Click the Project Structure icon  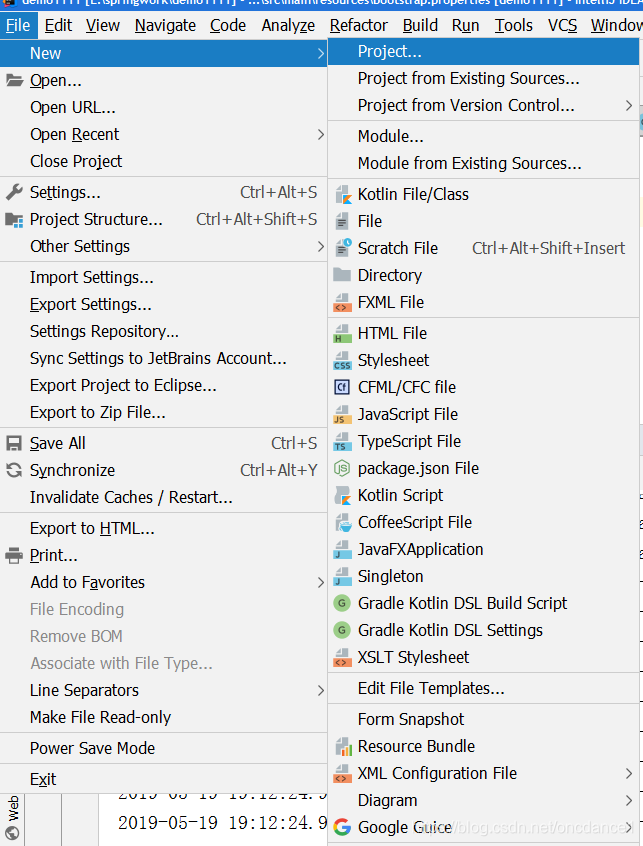click(14, 219)
